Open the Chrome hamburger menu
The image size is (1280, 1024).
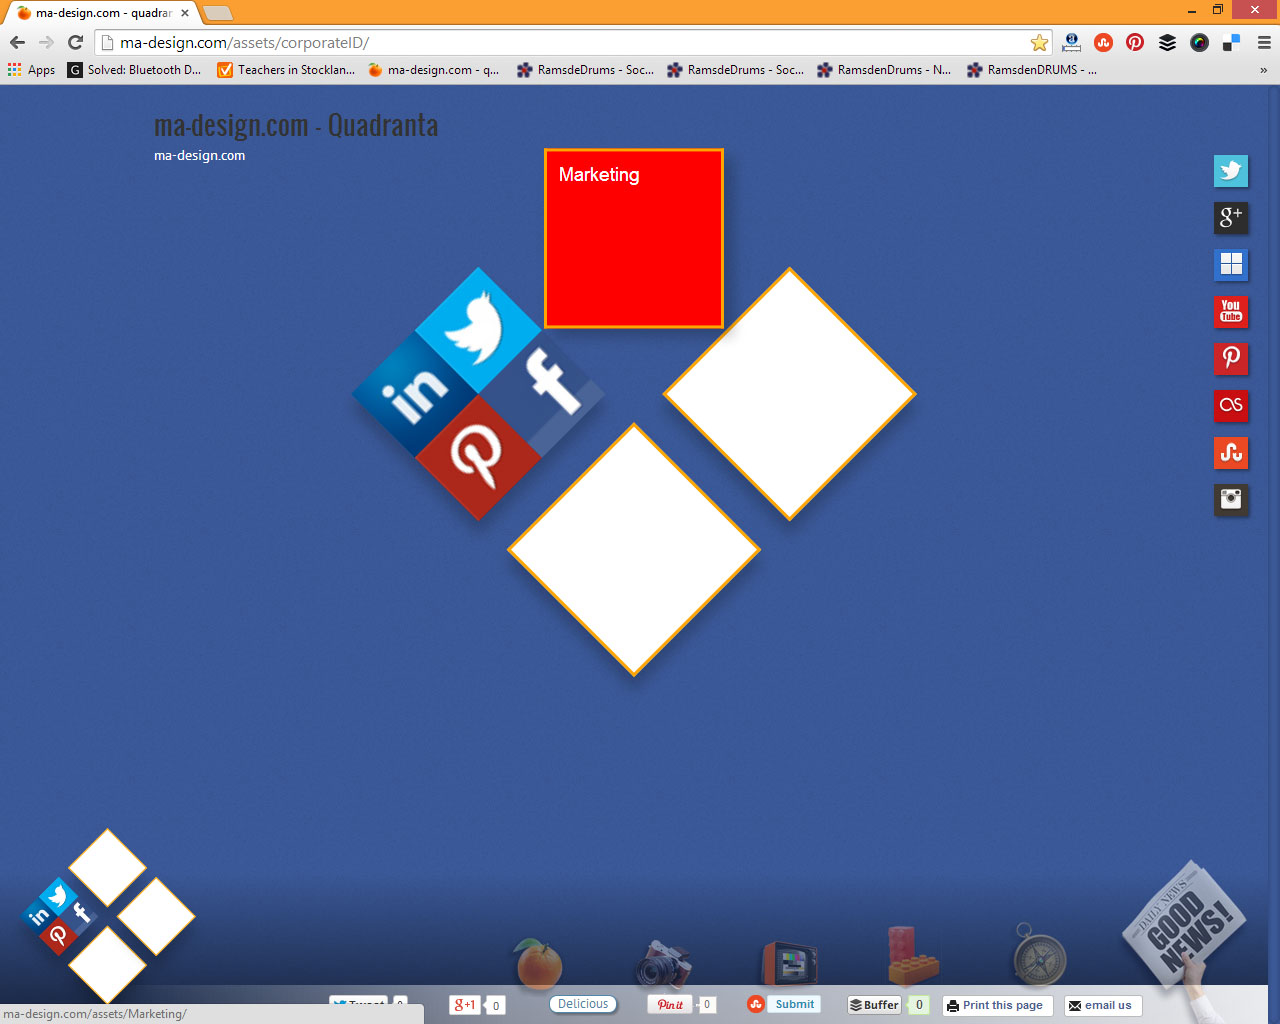1264,42
